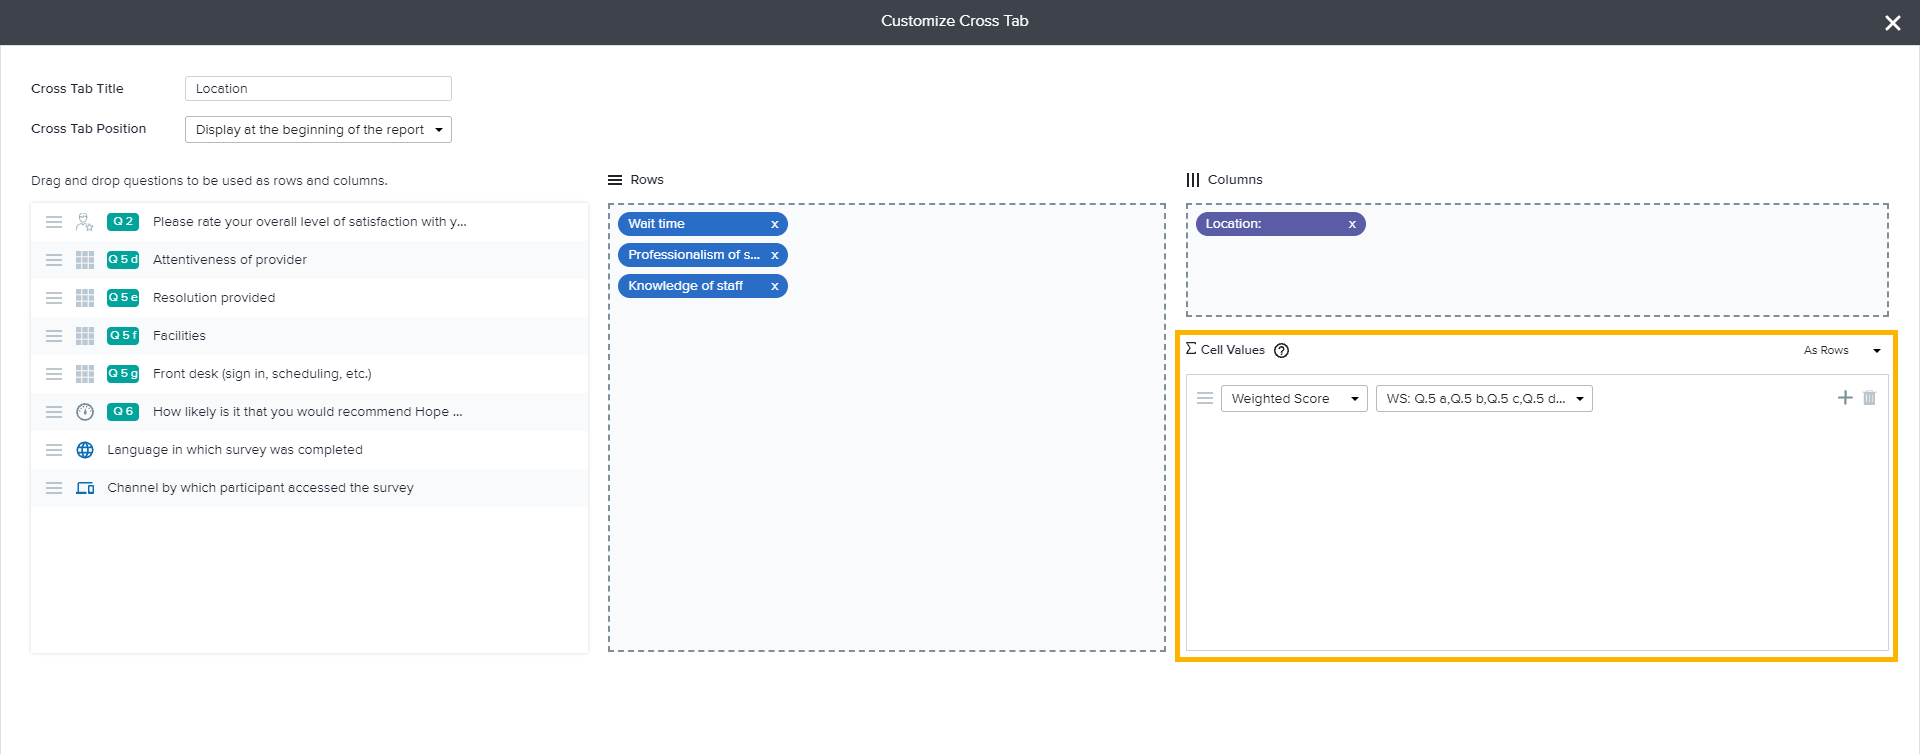The height and width of the screenshot is (754, 1920).
Task: Click the Cross Tab Title input field
Action: coord(318,89)
